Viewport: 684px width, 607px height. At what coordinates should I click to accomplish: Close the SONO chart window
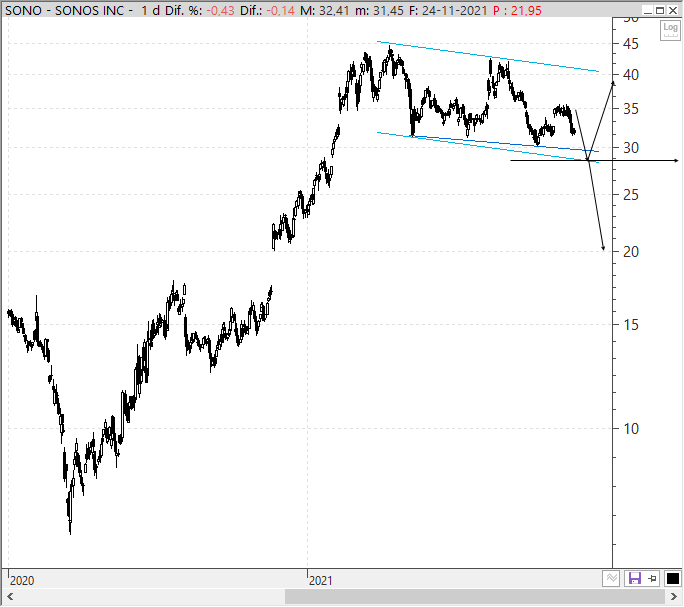(673, 10)
